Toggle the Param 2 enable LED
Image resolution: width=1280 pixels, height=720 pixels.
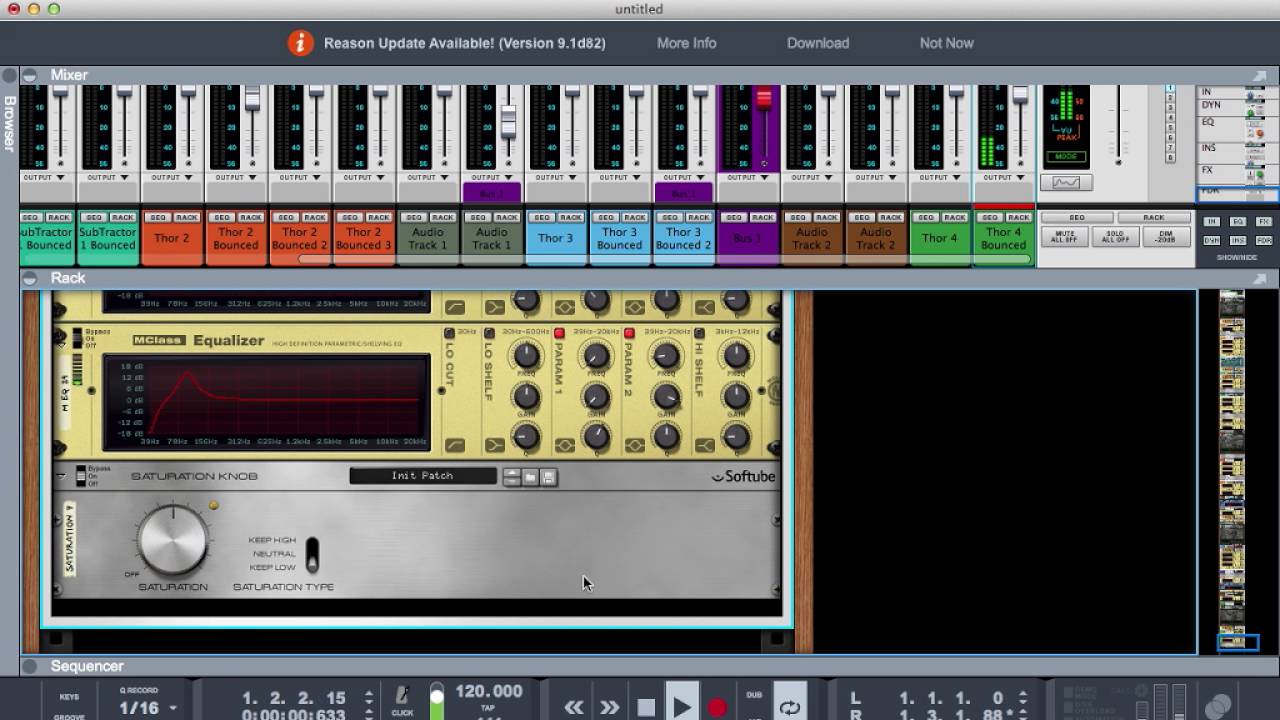point(629,333)
